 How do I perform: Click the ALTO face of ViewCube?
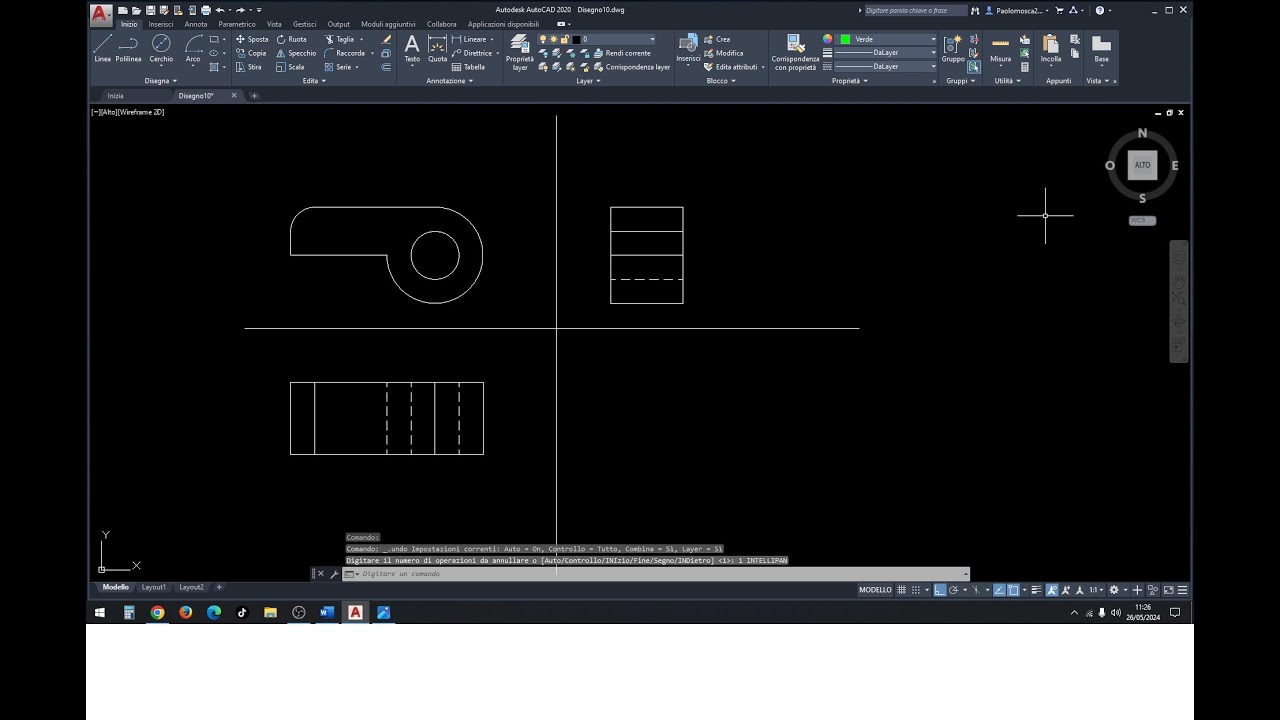click(1142, 165)
